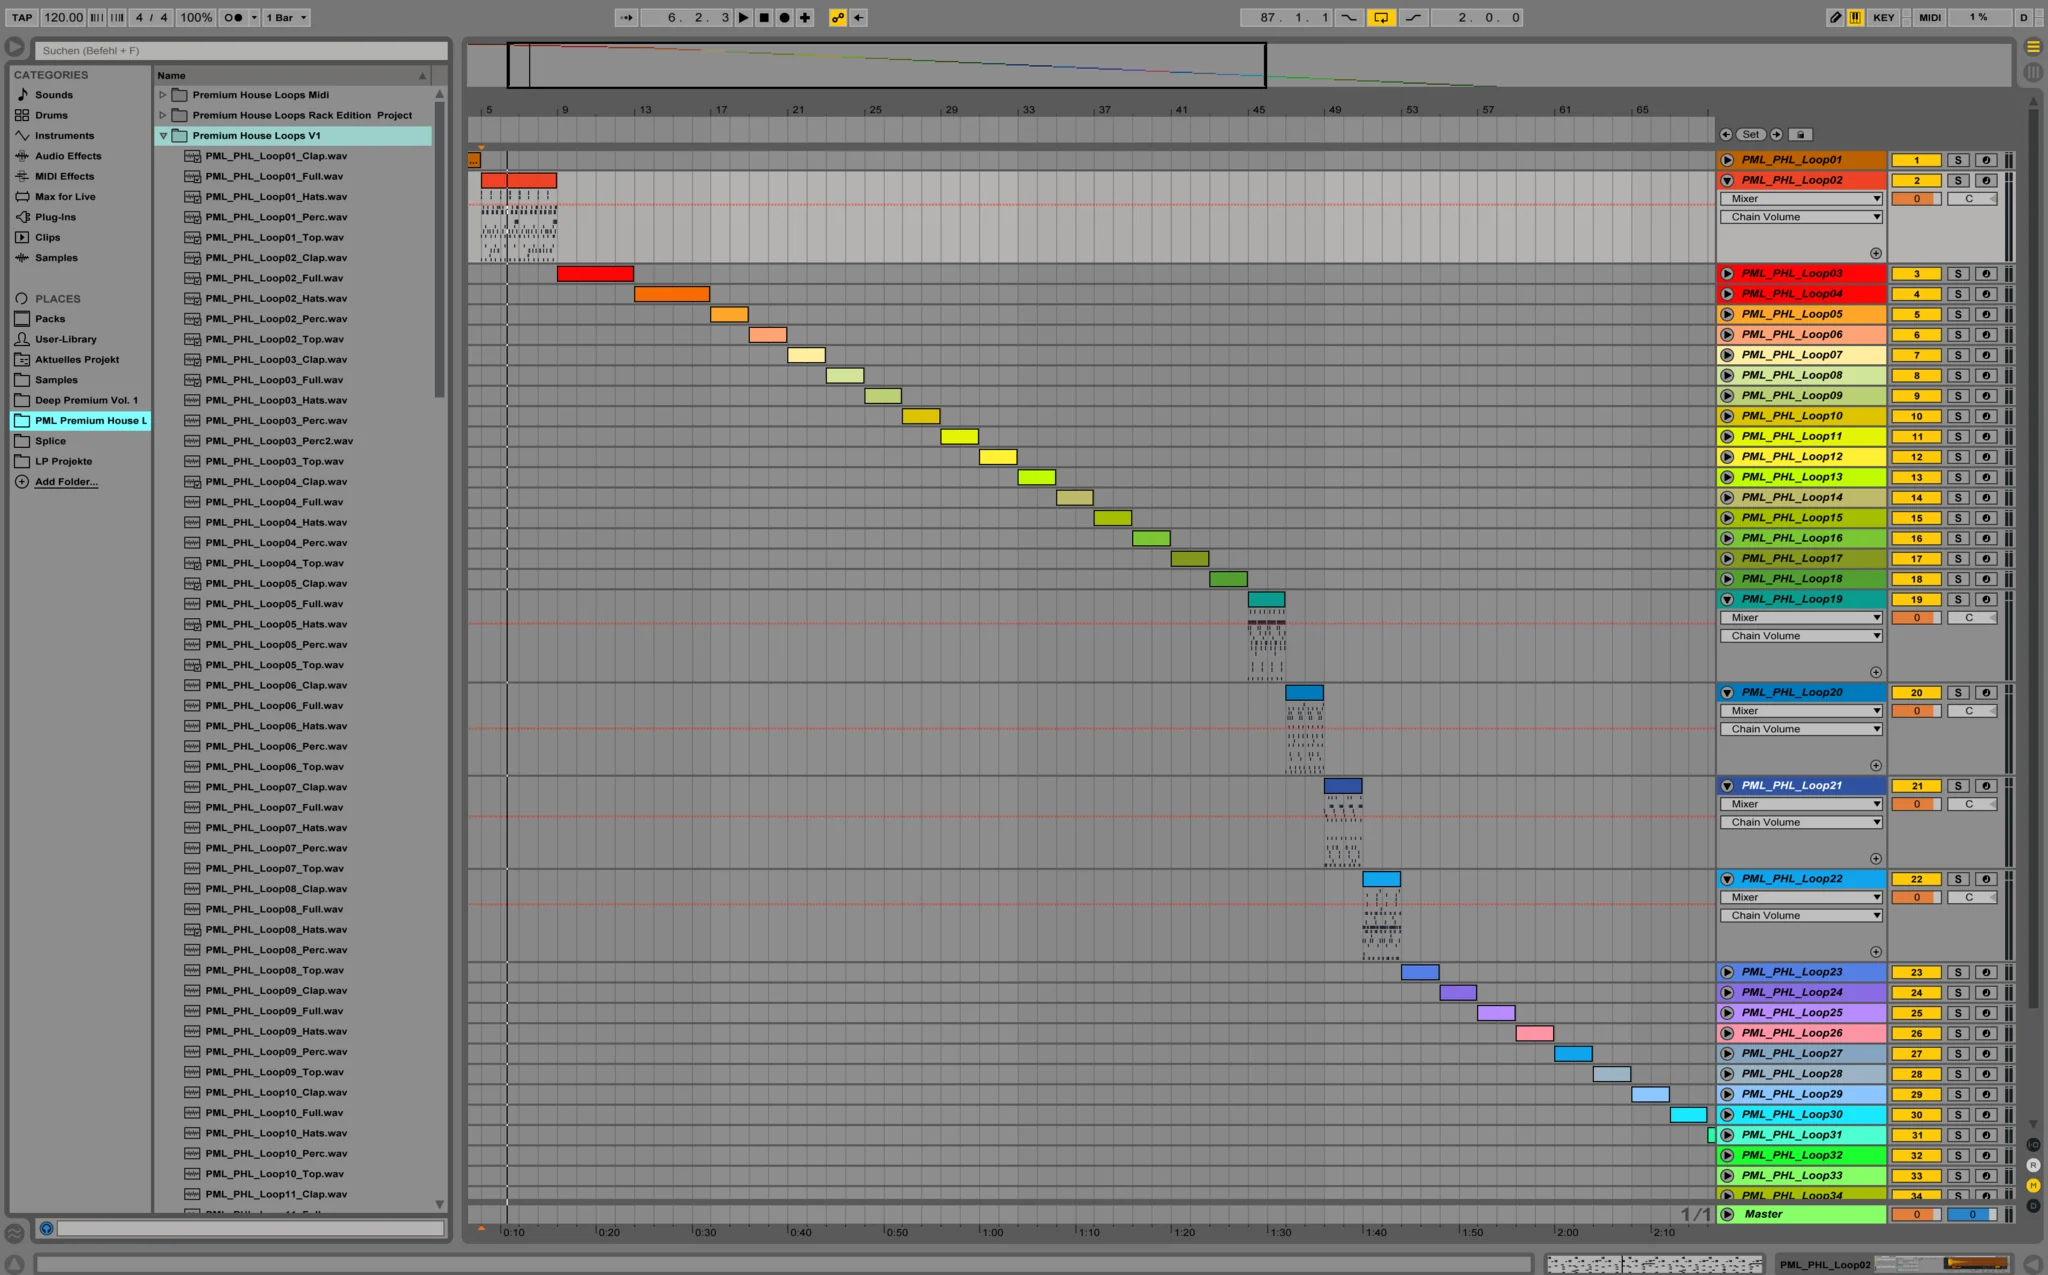2048x1275 pixels.
Task: Solo track PML_PHL_Loop05
Action: pyautogui.click(x=1958, y=315)
